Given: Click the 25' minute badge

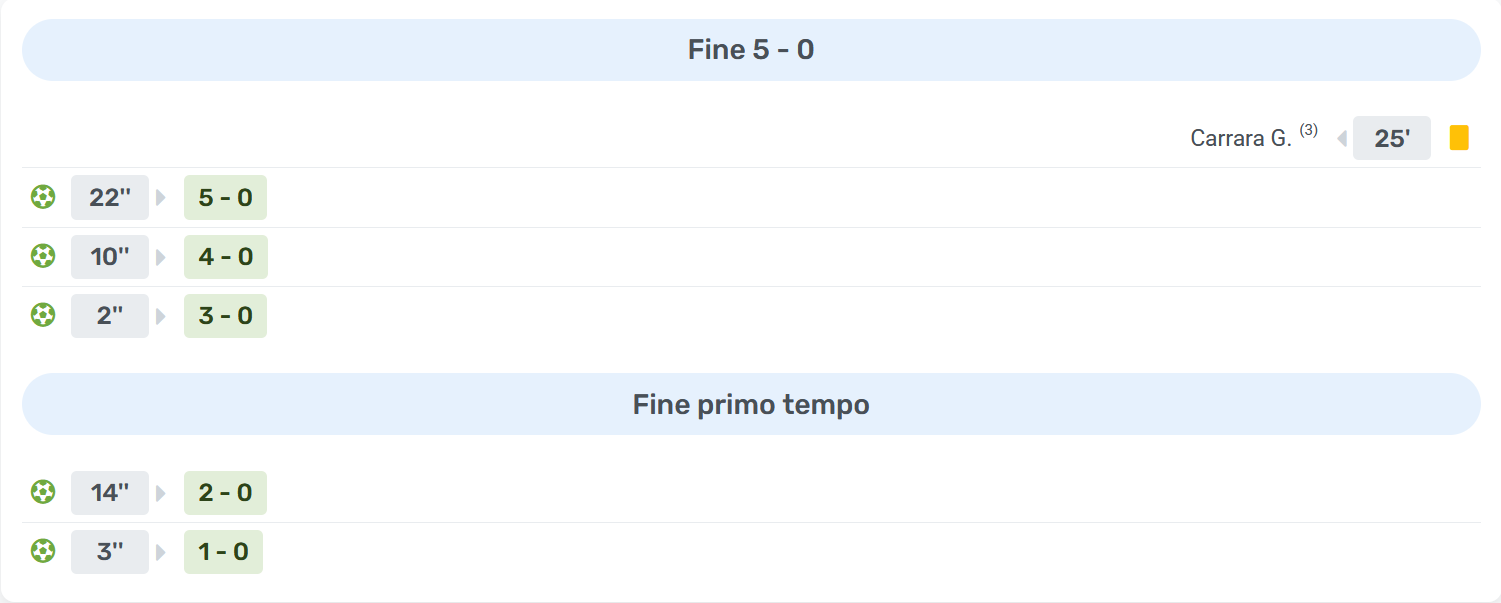Looking at the screenshot, I should tap(1391, 138).
